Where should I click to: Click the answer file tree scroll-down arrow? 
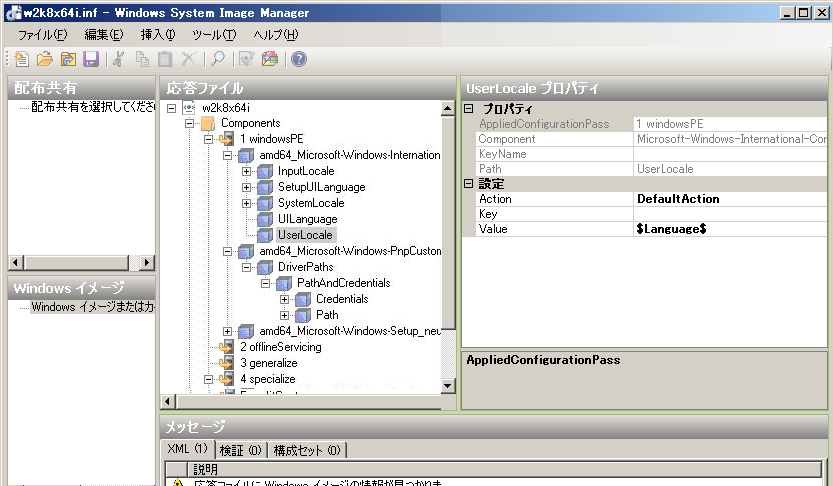(449, 384)
